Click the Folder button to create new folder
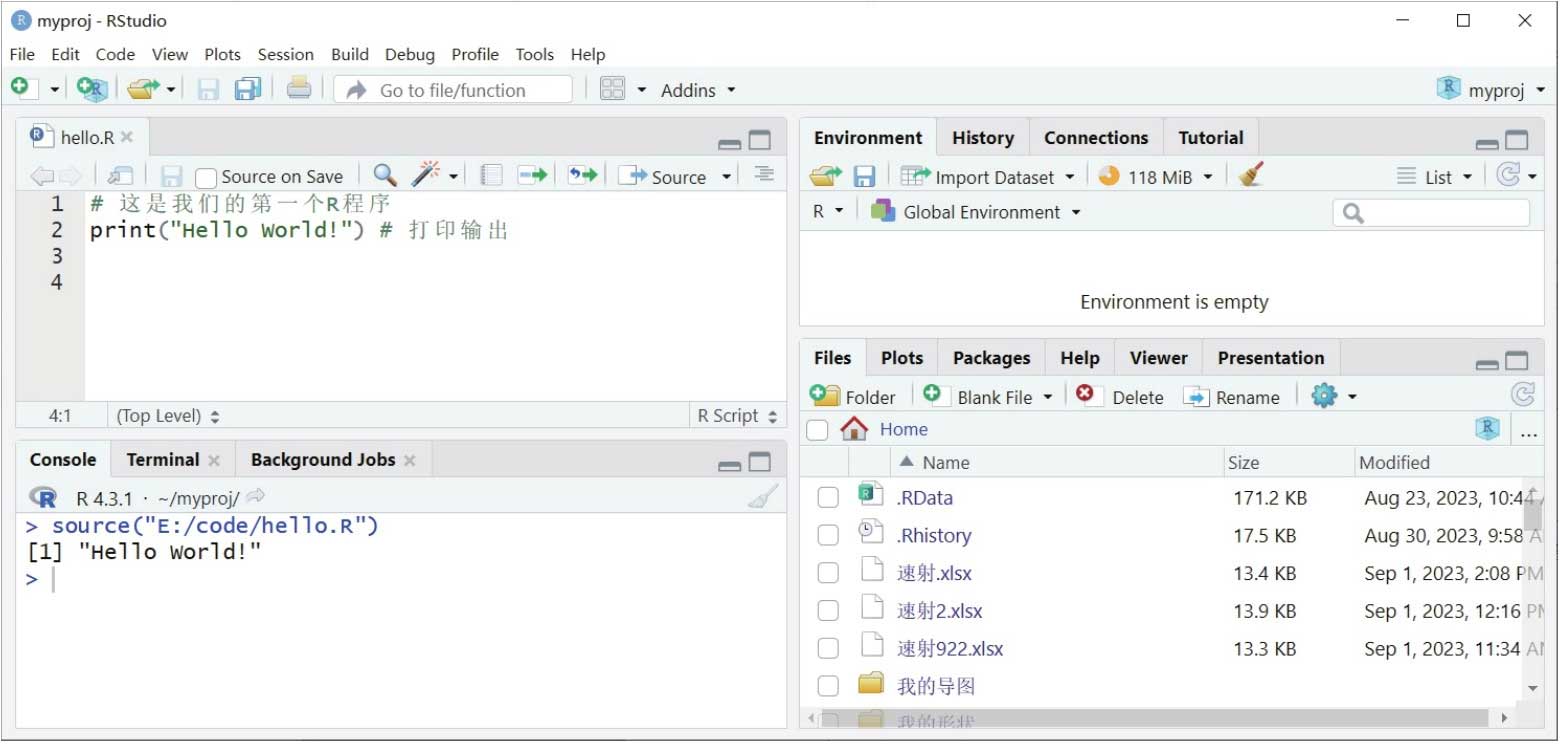This screenshot has width=1560, height=744. coord(852,396)
